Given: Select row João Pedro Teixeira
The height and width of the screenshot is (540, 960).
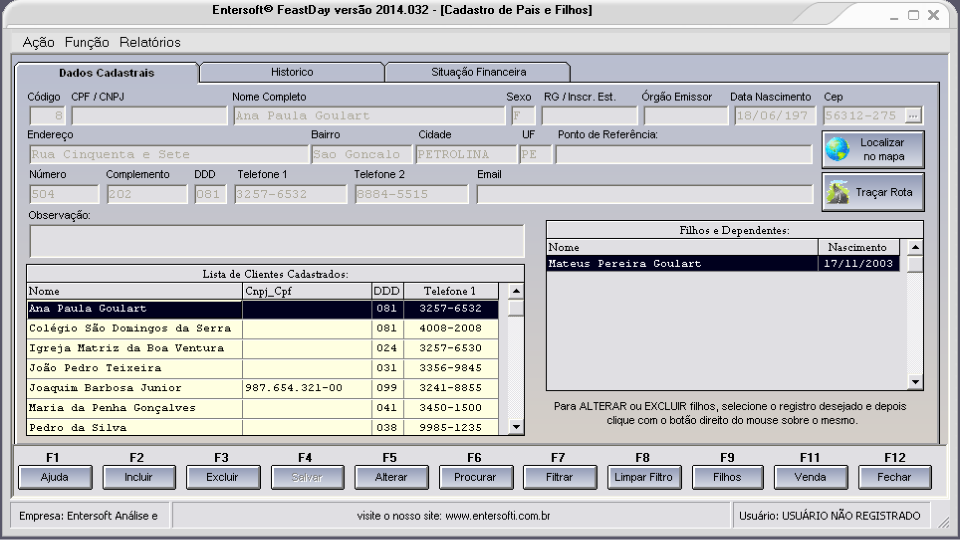Looking at the screenshot, I should (x=263, y=368).
